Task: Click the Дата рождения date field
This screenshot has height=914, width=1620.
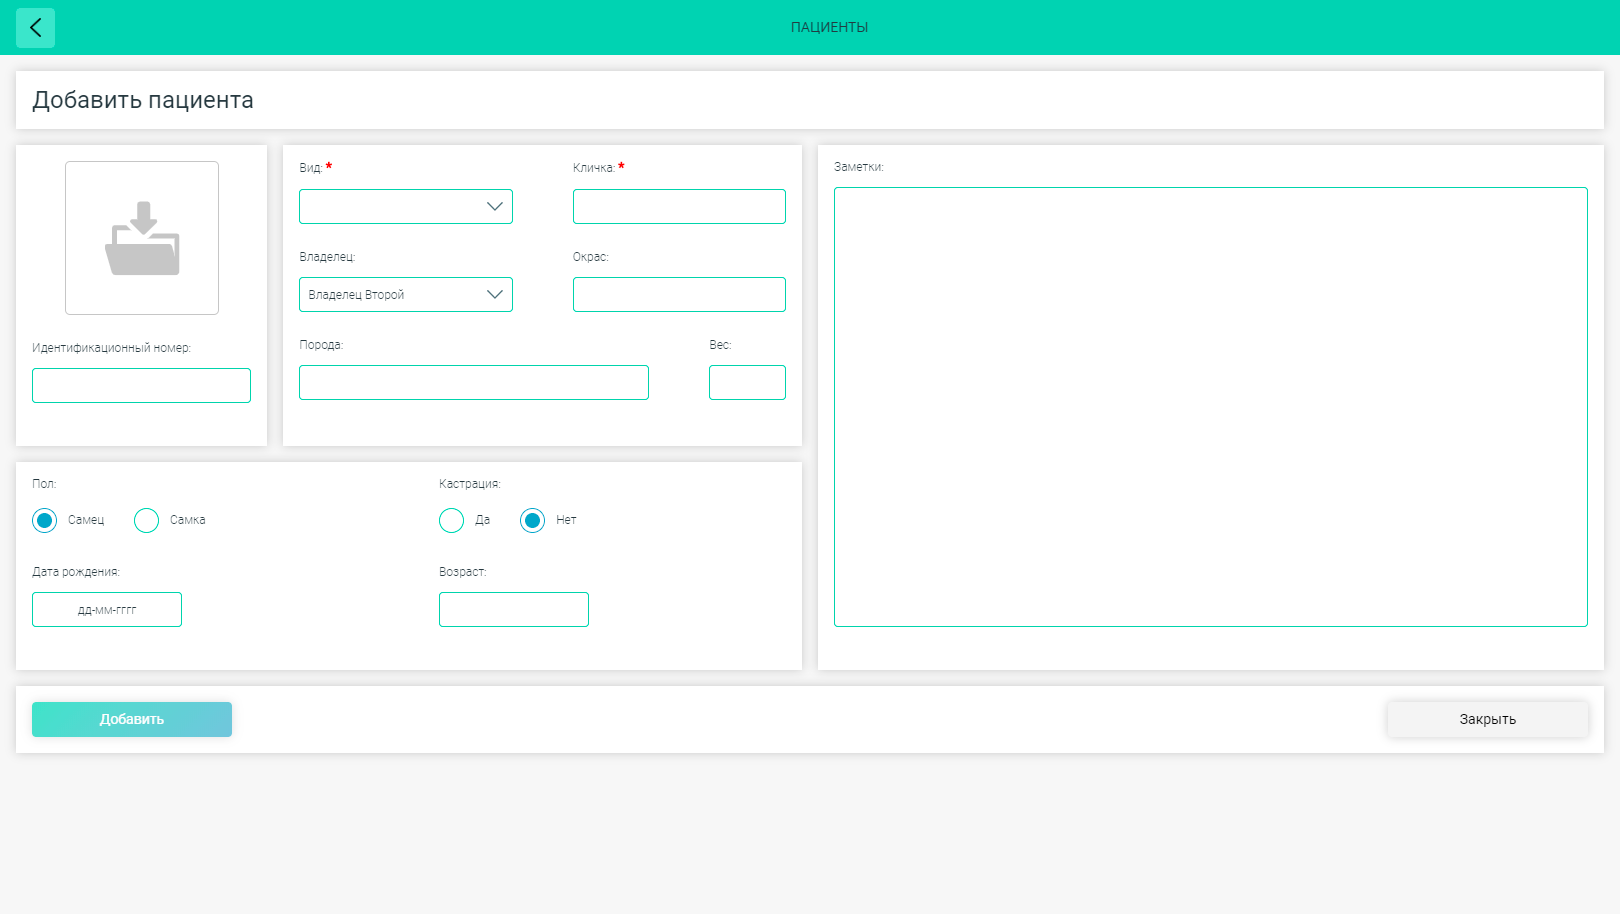Action: click(107, 609)
